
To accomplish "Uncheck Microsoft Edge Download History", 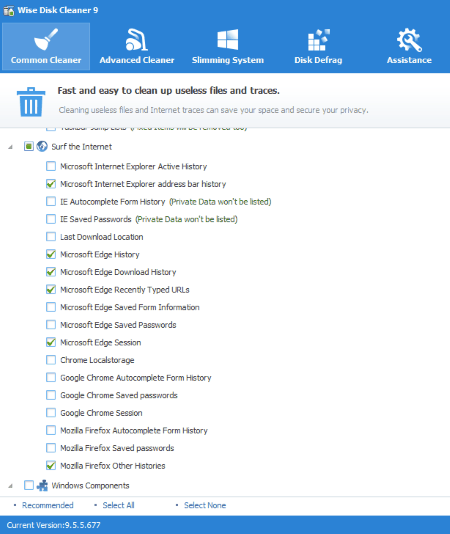I will 51,272.
